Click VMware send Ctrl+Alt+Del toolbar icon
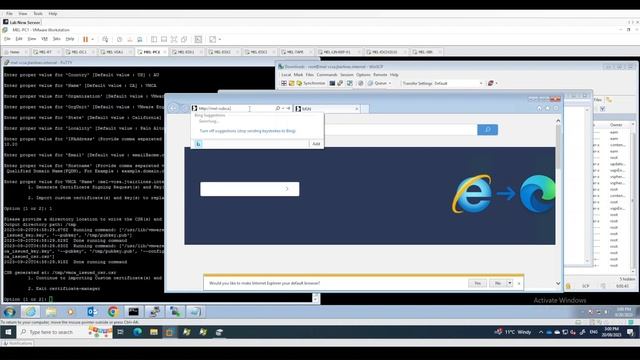The height and width of the screenshot is (360, 640). point(105,39)
